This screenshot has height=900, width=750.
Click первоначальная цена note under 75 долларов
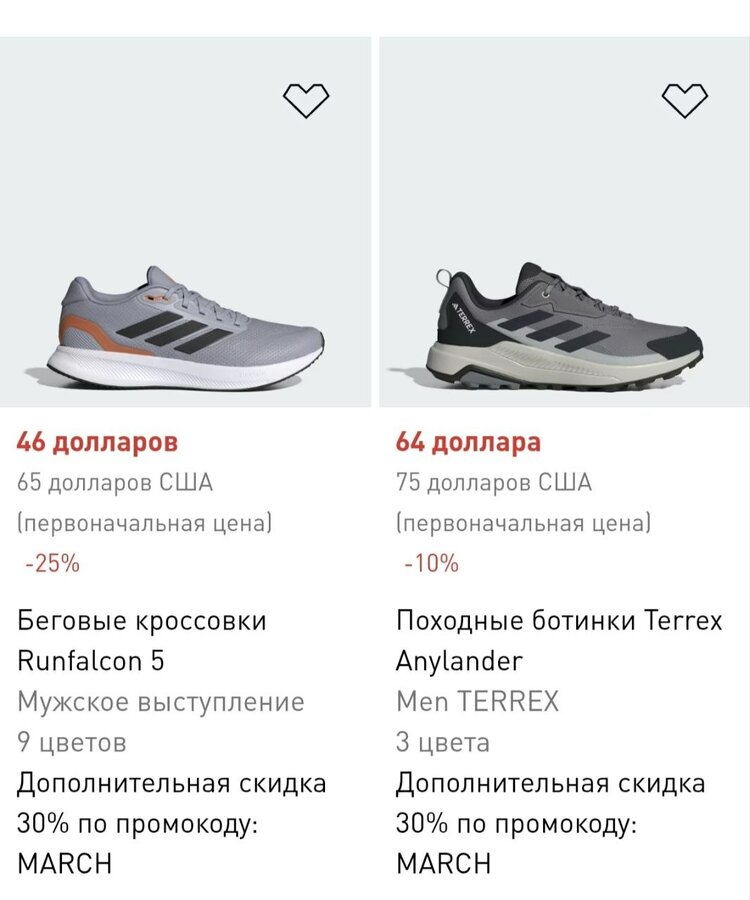pyautogui.click(x=523, y=523)
